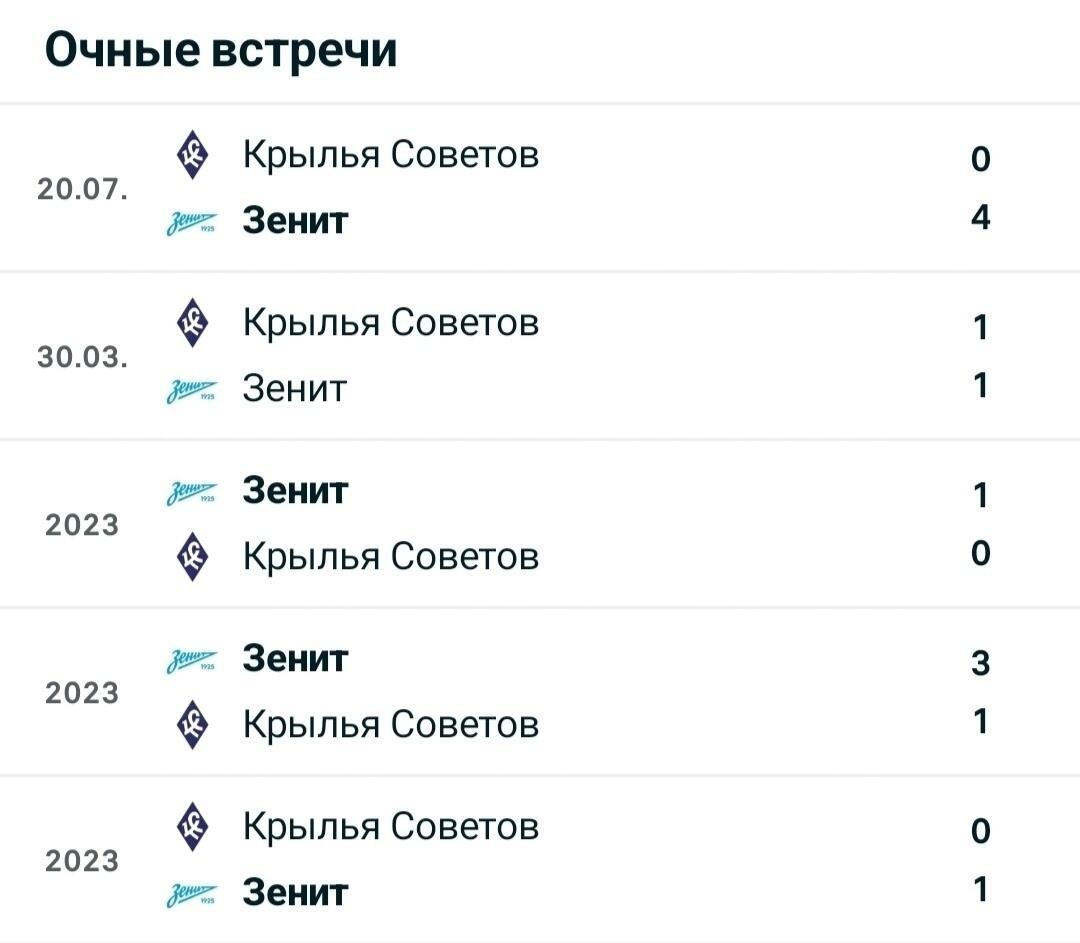This screenshot has width=1080, height=943.
Task: Click Zenit logo in 20.07 match
Action: [192, 222]
